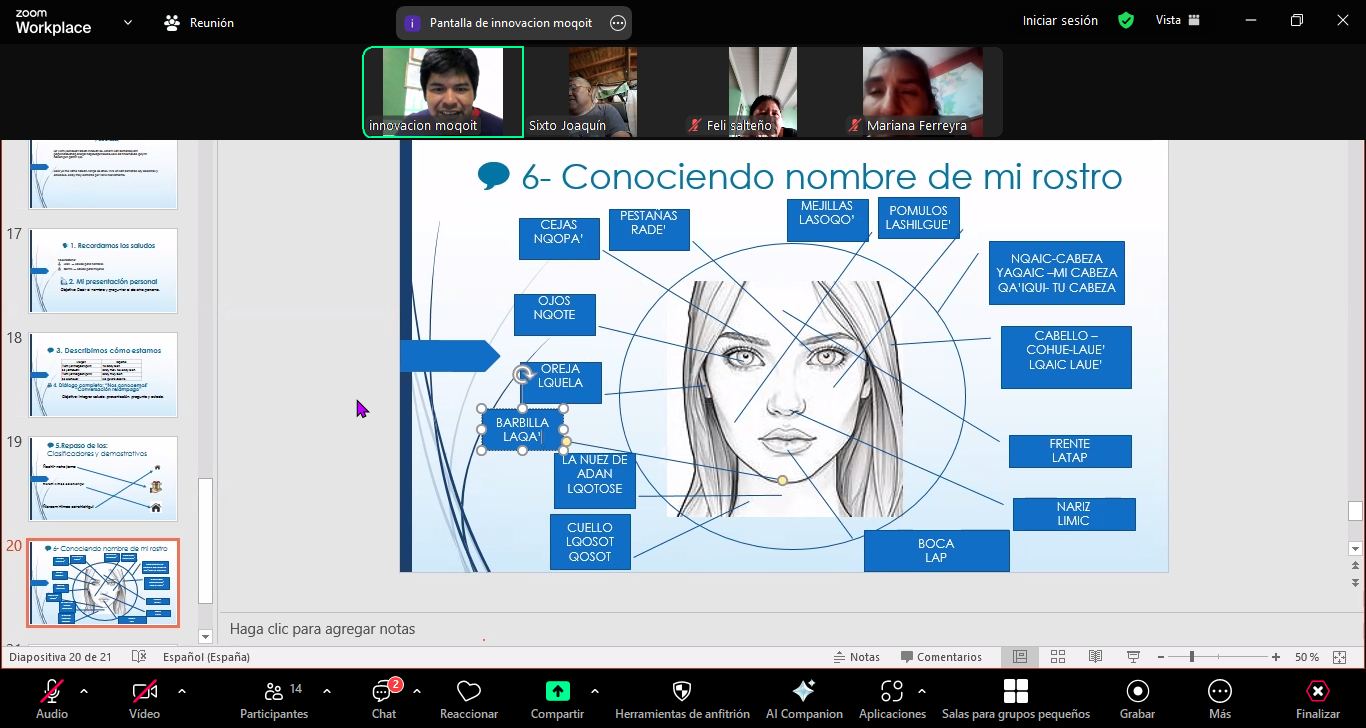Expand the Zoom Workplace dropdown chevron
Viewport: 1366px width, 728px height.
click(127, 22)
